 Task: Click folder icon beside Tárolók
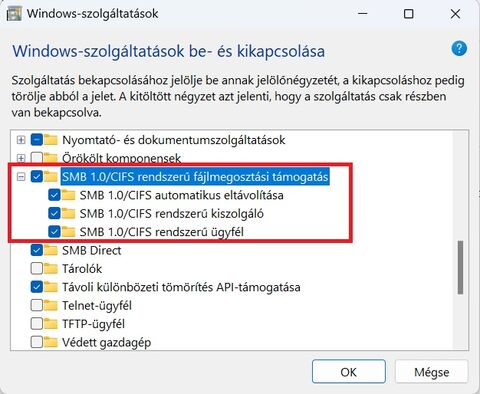pos(51,268)
